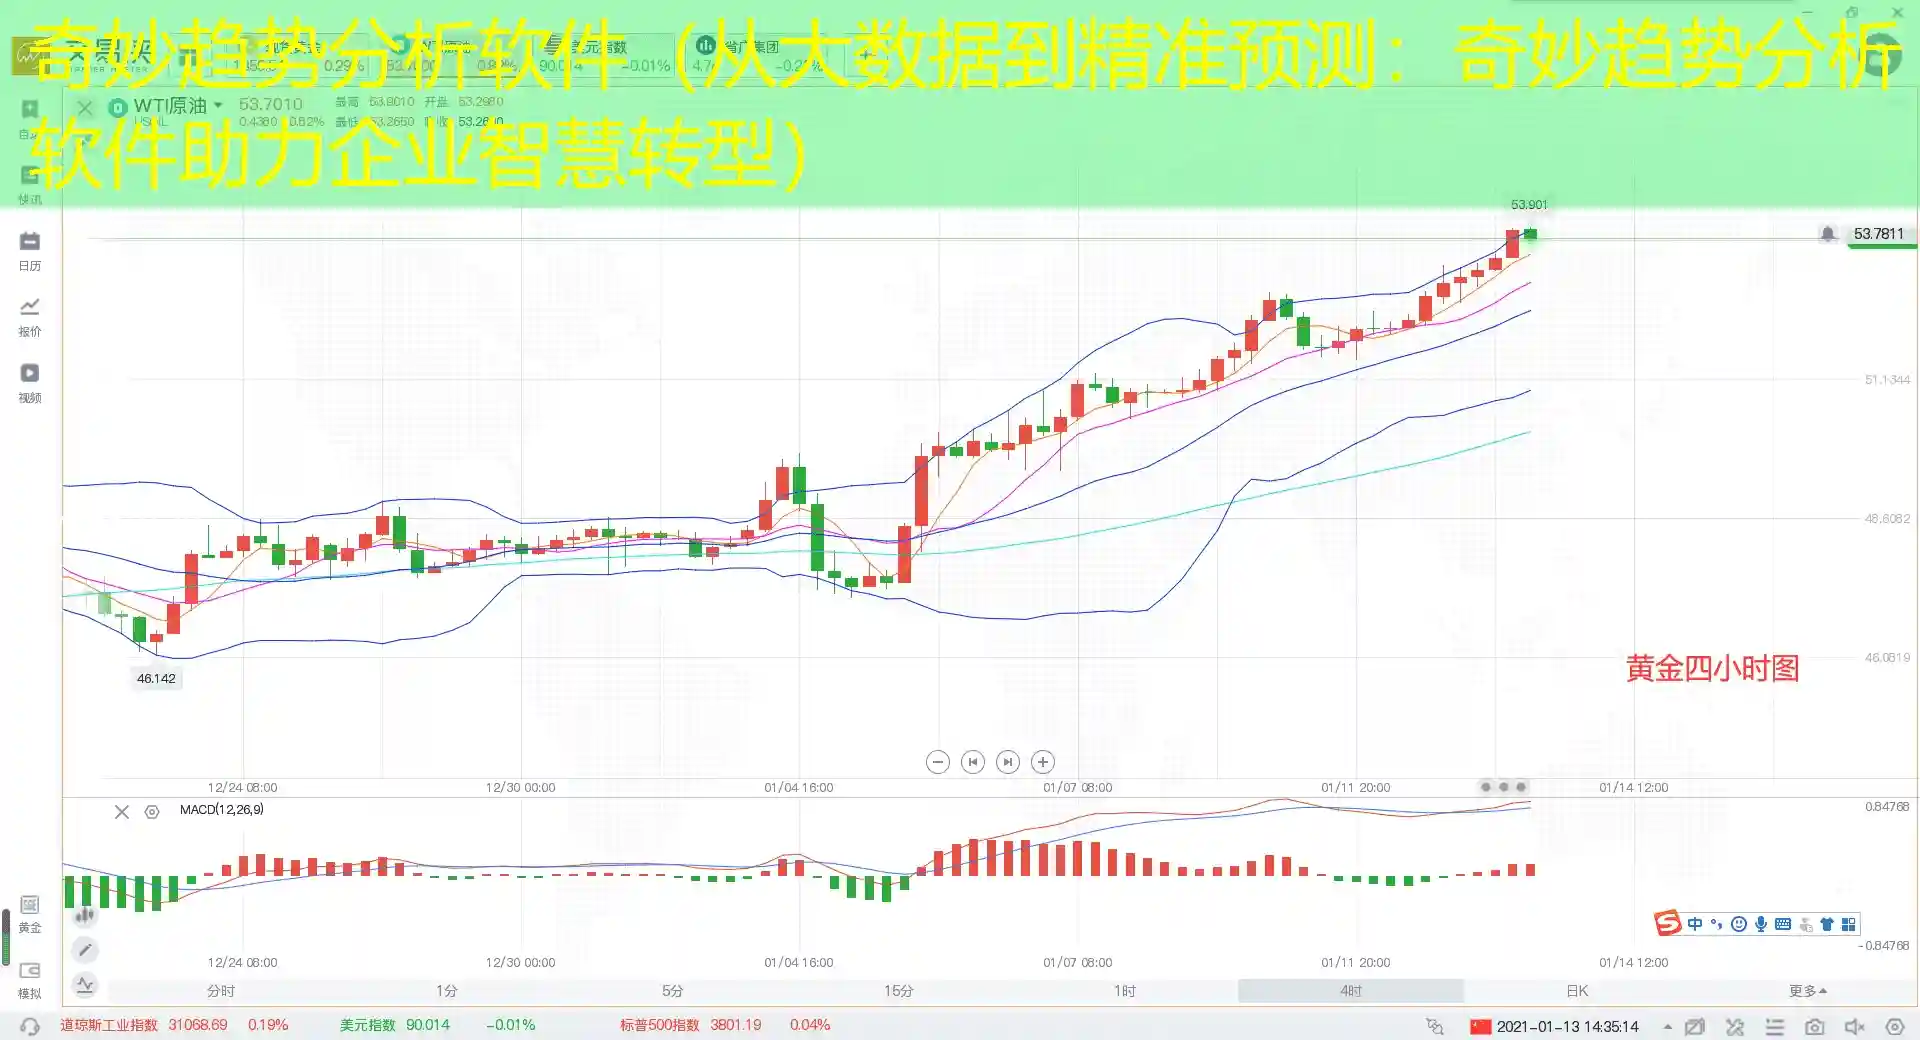Switch to the 15分 timeframe tab
1920x1040 pixels.
tap(899, 991)
